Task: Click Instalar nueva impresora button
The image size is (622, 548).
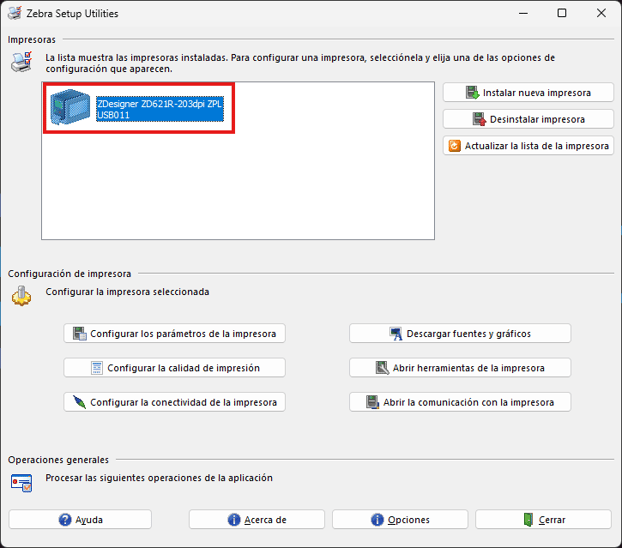Action: click(528, 92)
